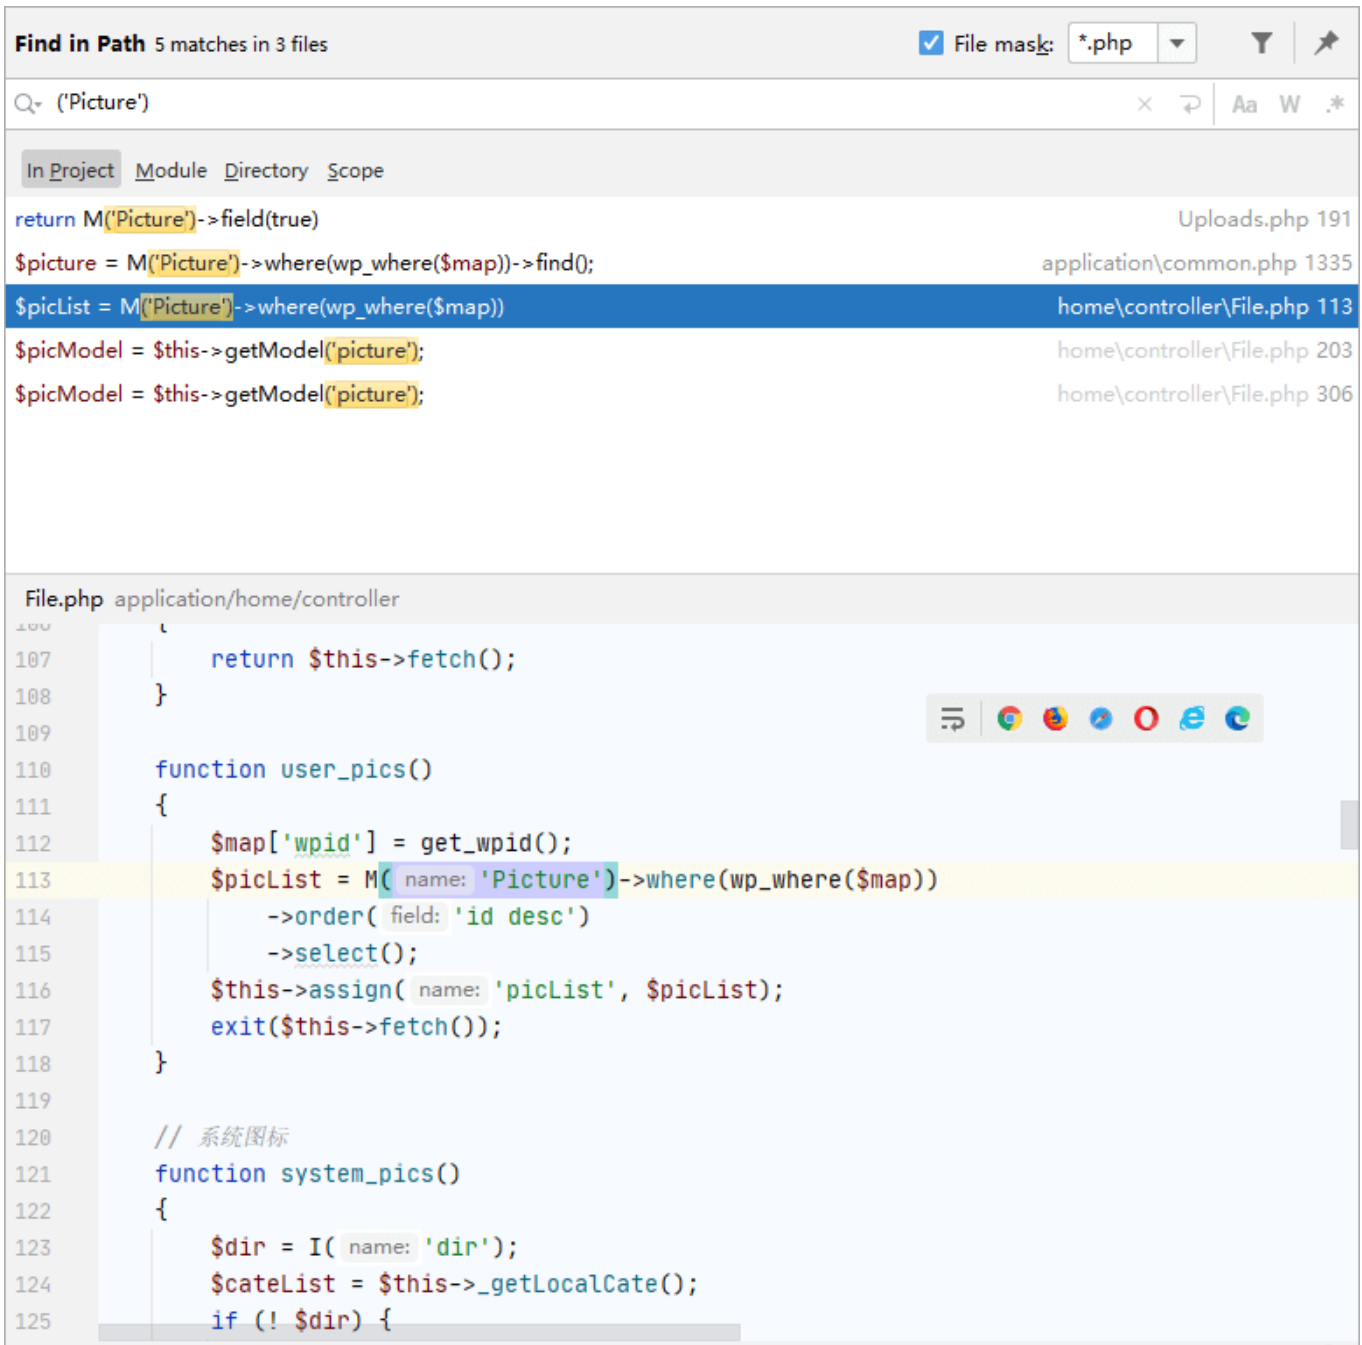The height and width of the screenshot is (1345, 1362).
Task: Switch to the Directory scope tab
Action: 266,171
